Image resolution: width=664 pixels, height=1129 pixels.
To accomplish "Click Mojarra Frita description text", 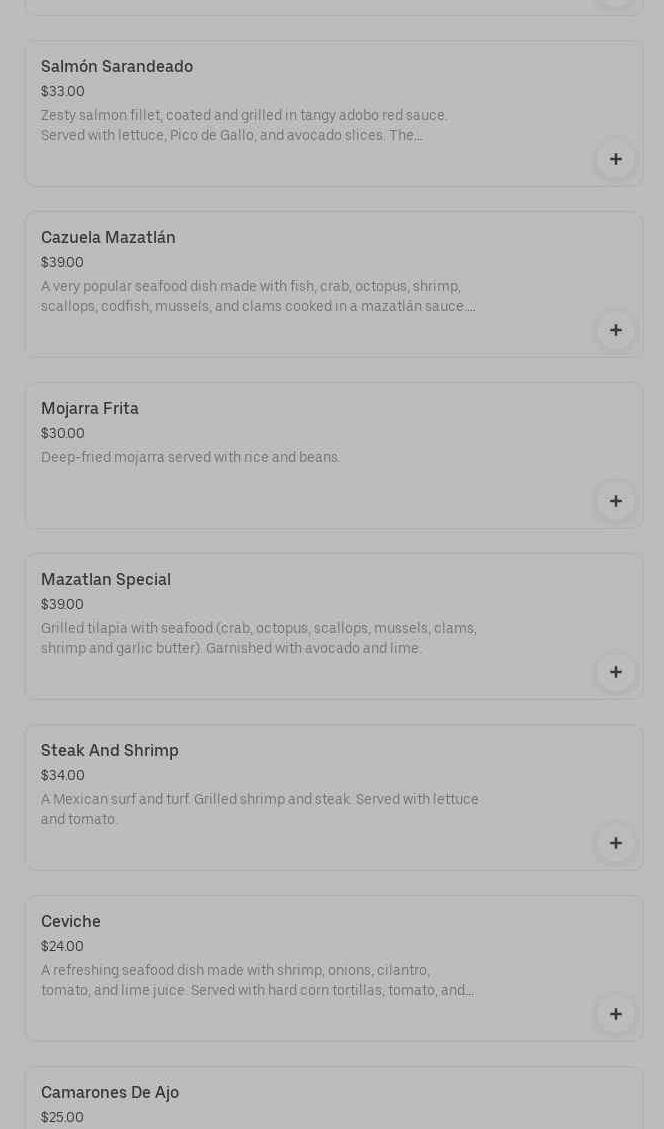I will click(191, 458).
